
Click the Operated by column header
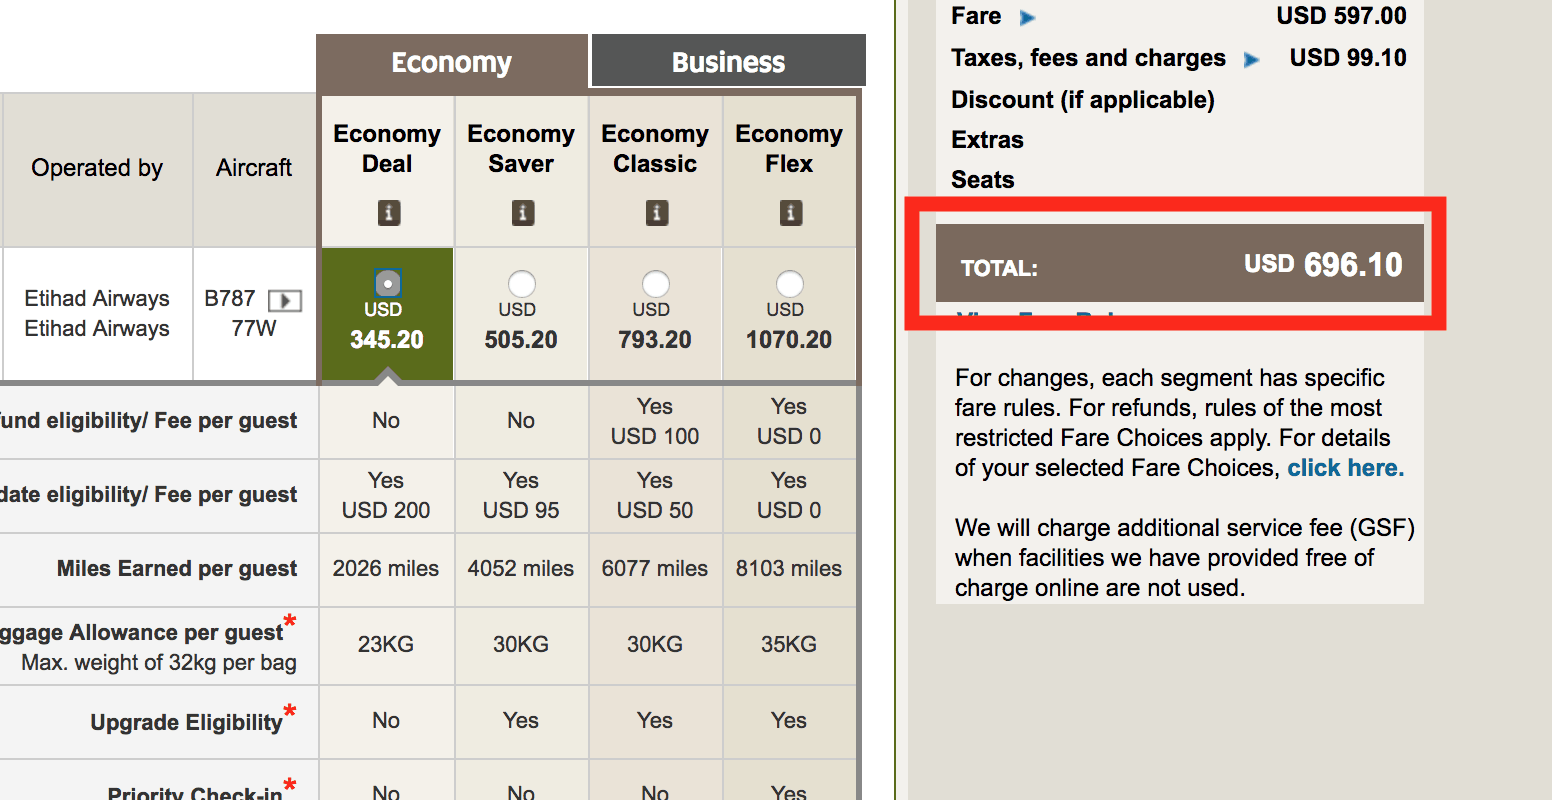click(97, 168)
